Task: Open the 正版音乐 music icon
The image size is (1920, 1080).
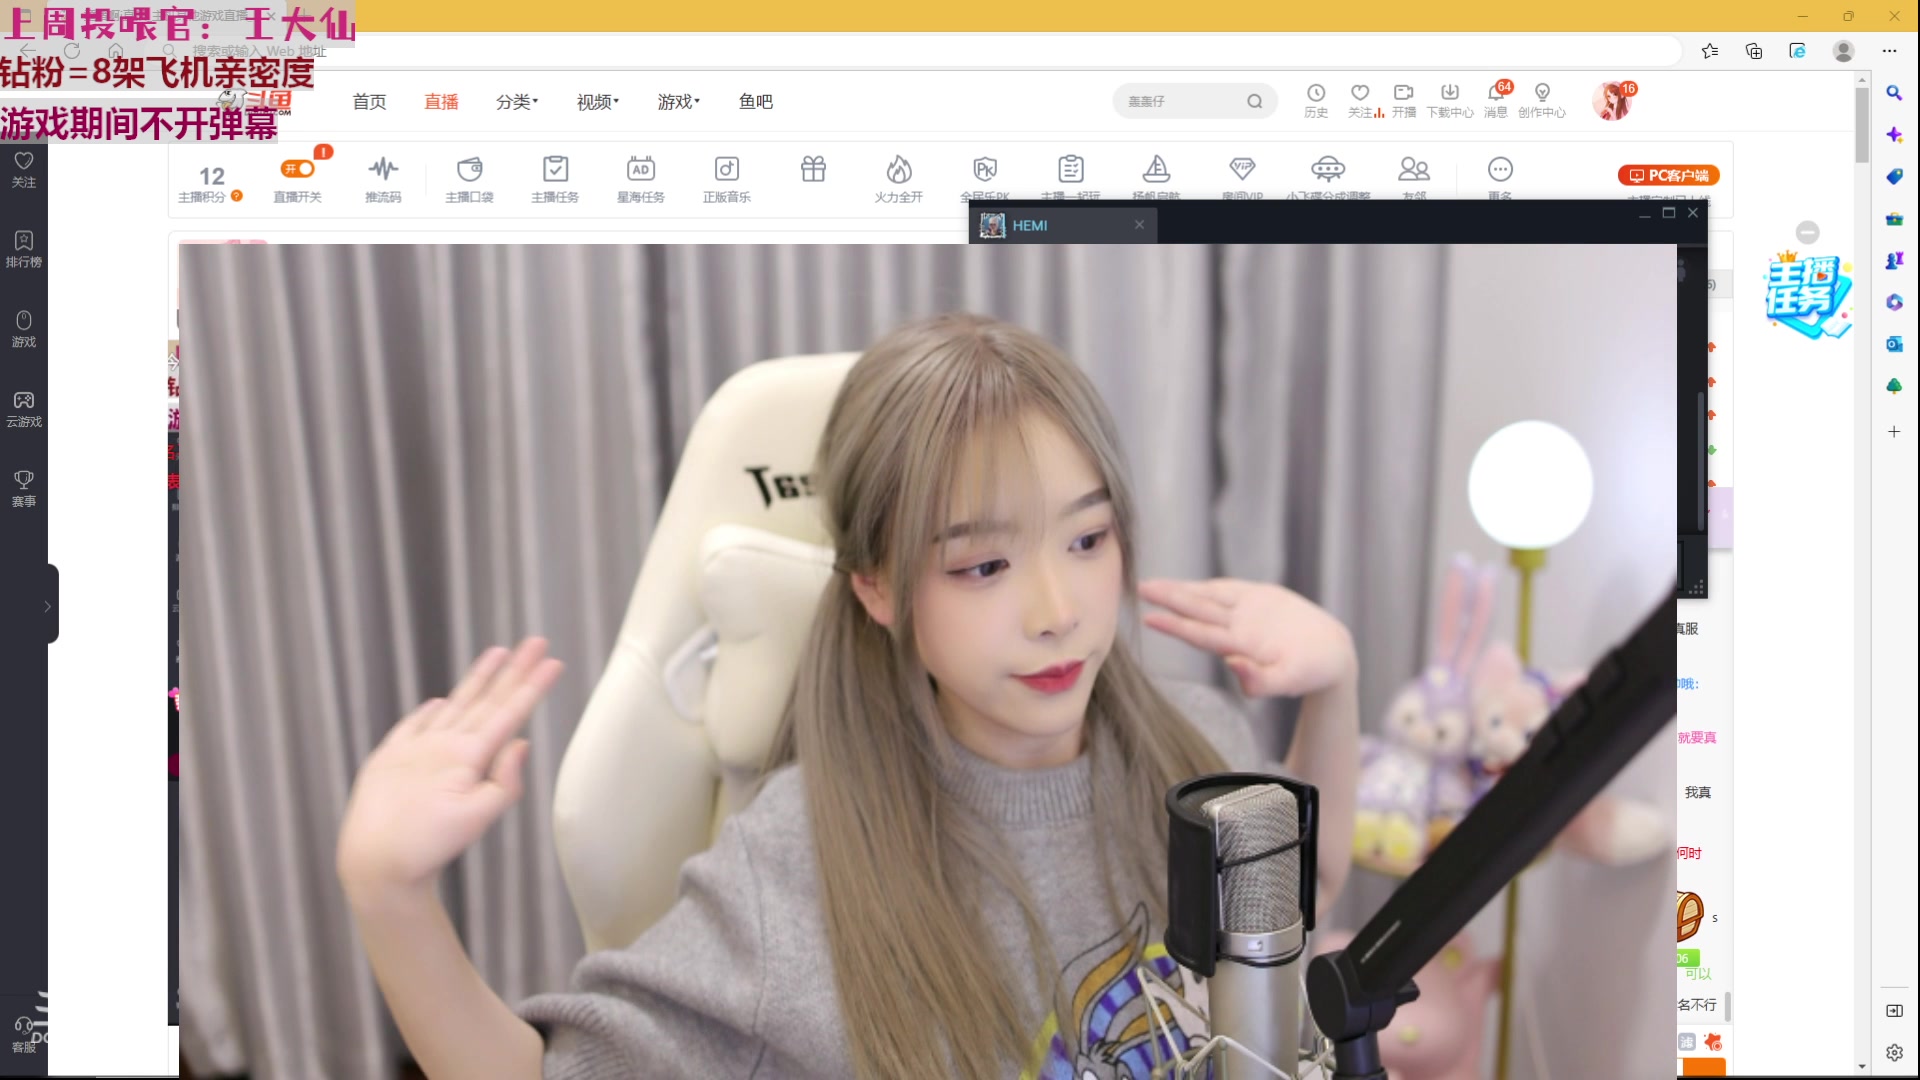Action: pyautogui.click(x=727, y=169)
